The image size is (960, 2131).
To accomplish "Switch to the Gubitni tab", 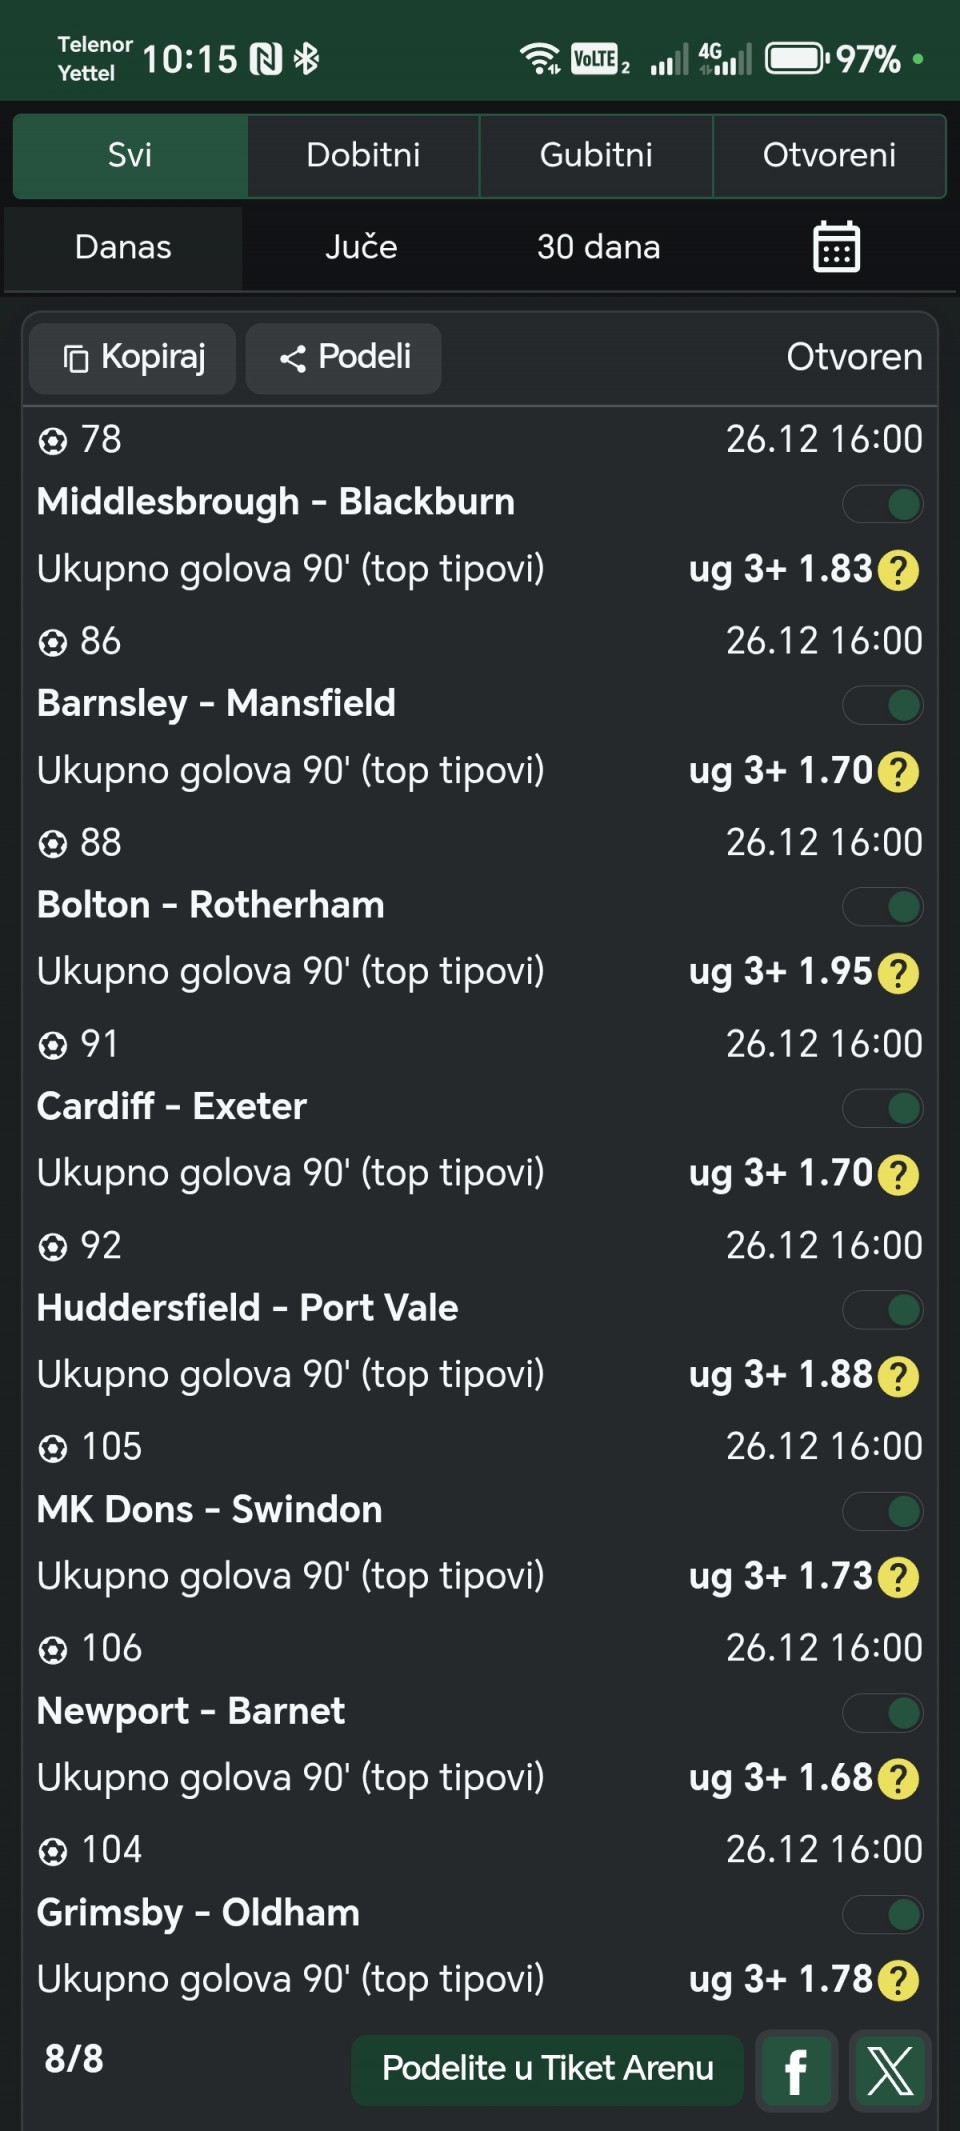I will pos(596,155).
